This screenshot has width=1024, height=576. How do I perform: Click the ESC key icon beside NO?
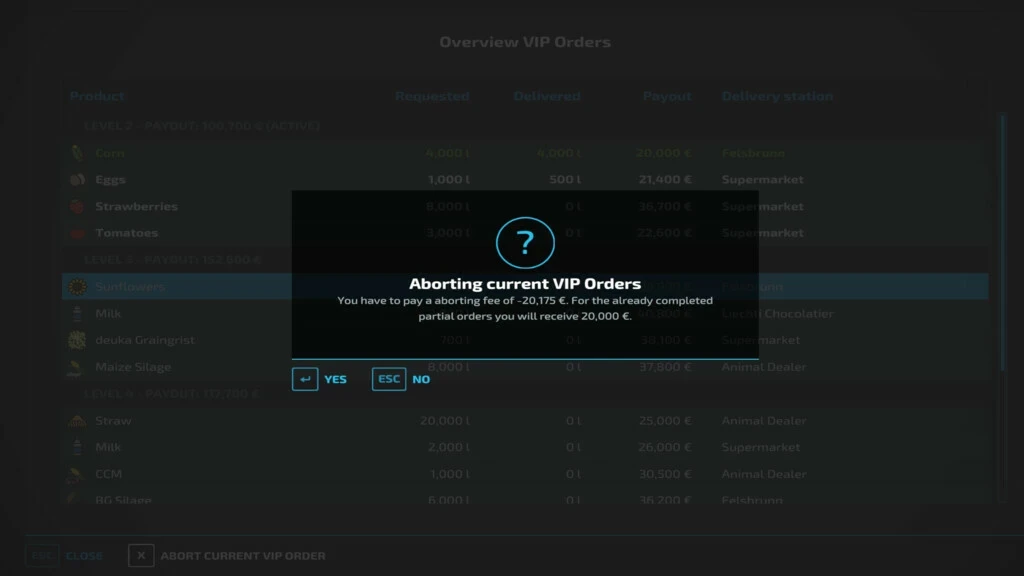389,379
